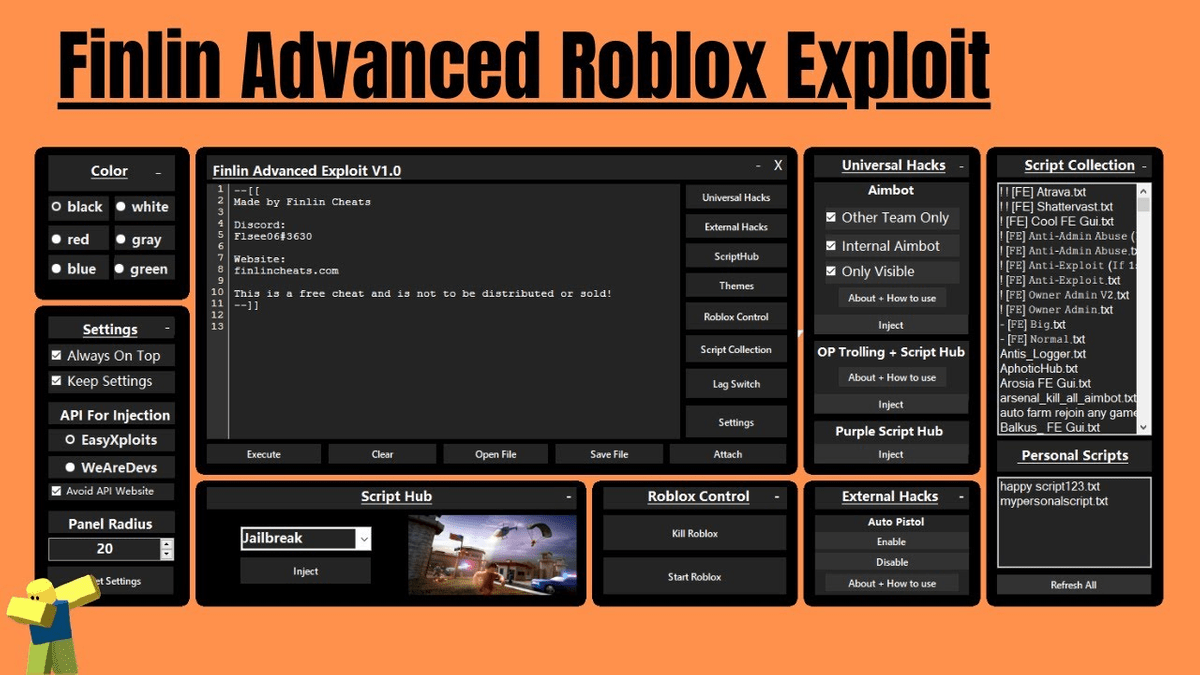
Task: Select "! ! [FE] Shattervast.txt" script
Action: (x=1055, y=207)
